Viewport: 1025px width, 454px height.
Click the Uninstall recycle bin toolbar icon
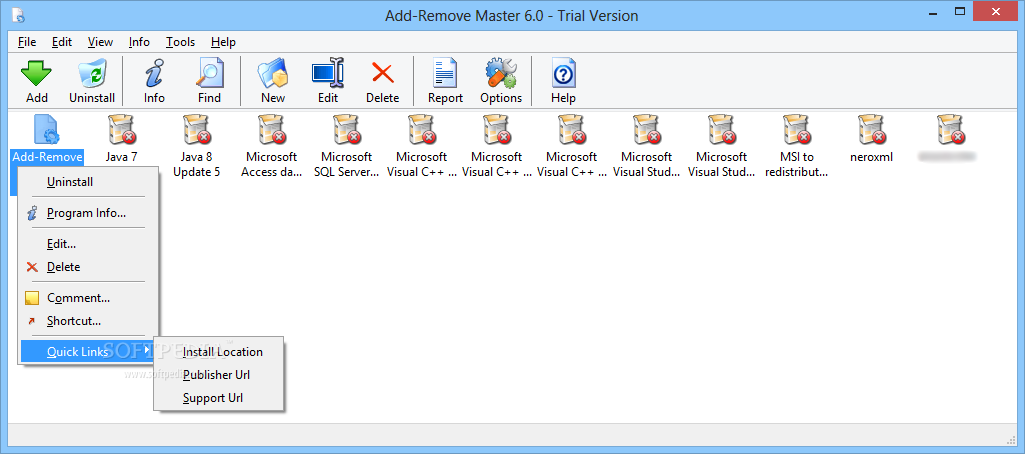92,81
